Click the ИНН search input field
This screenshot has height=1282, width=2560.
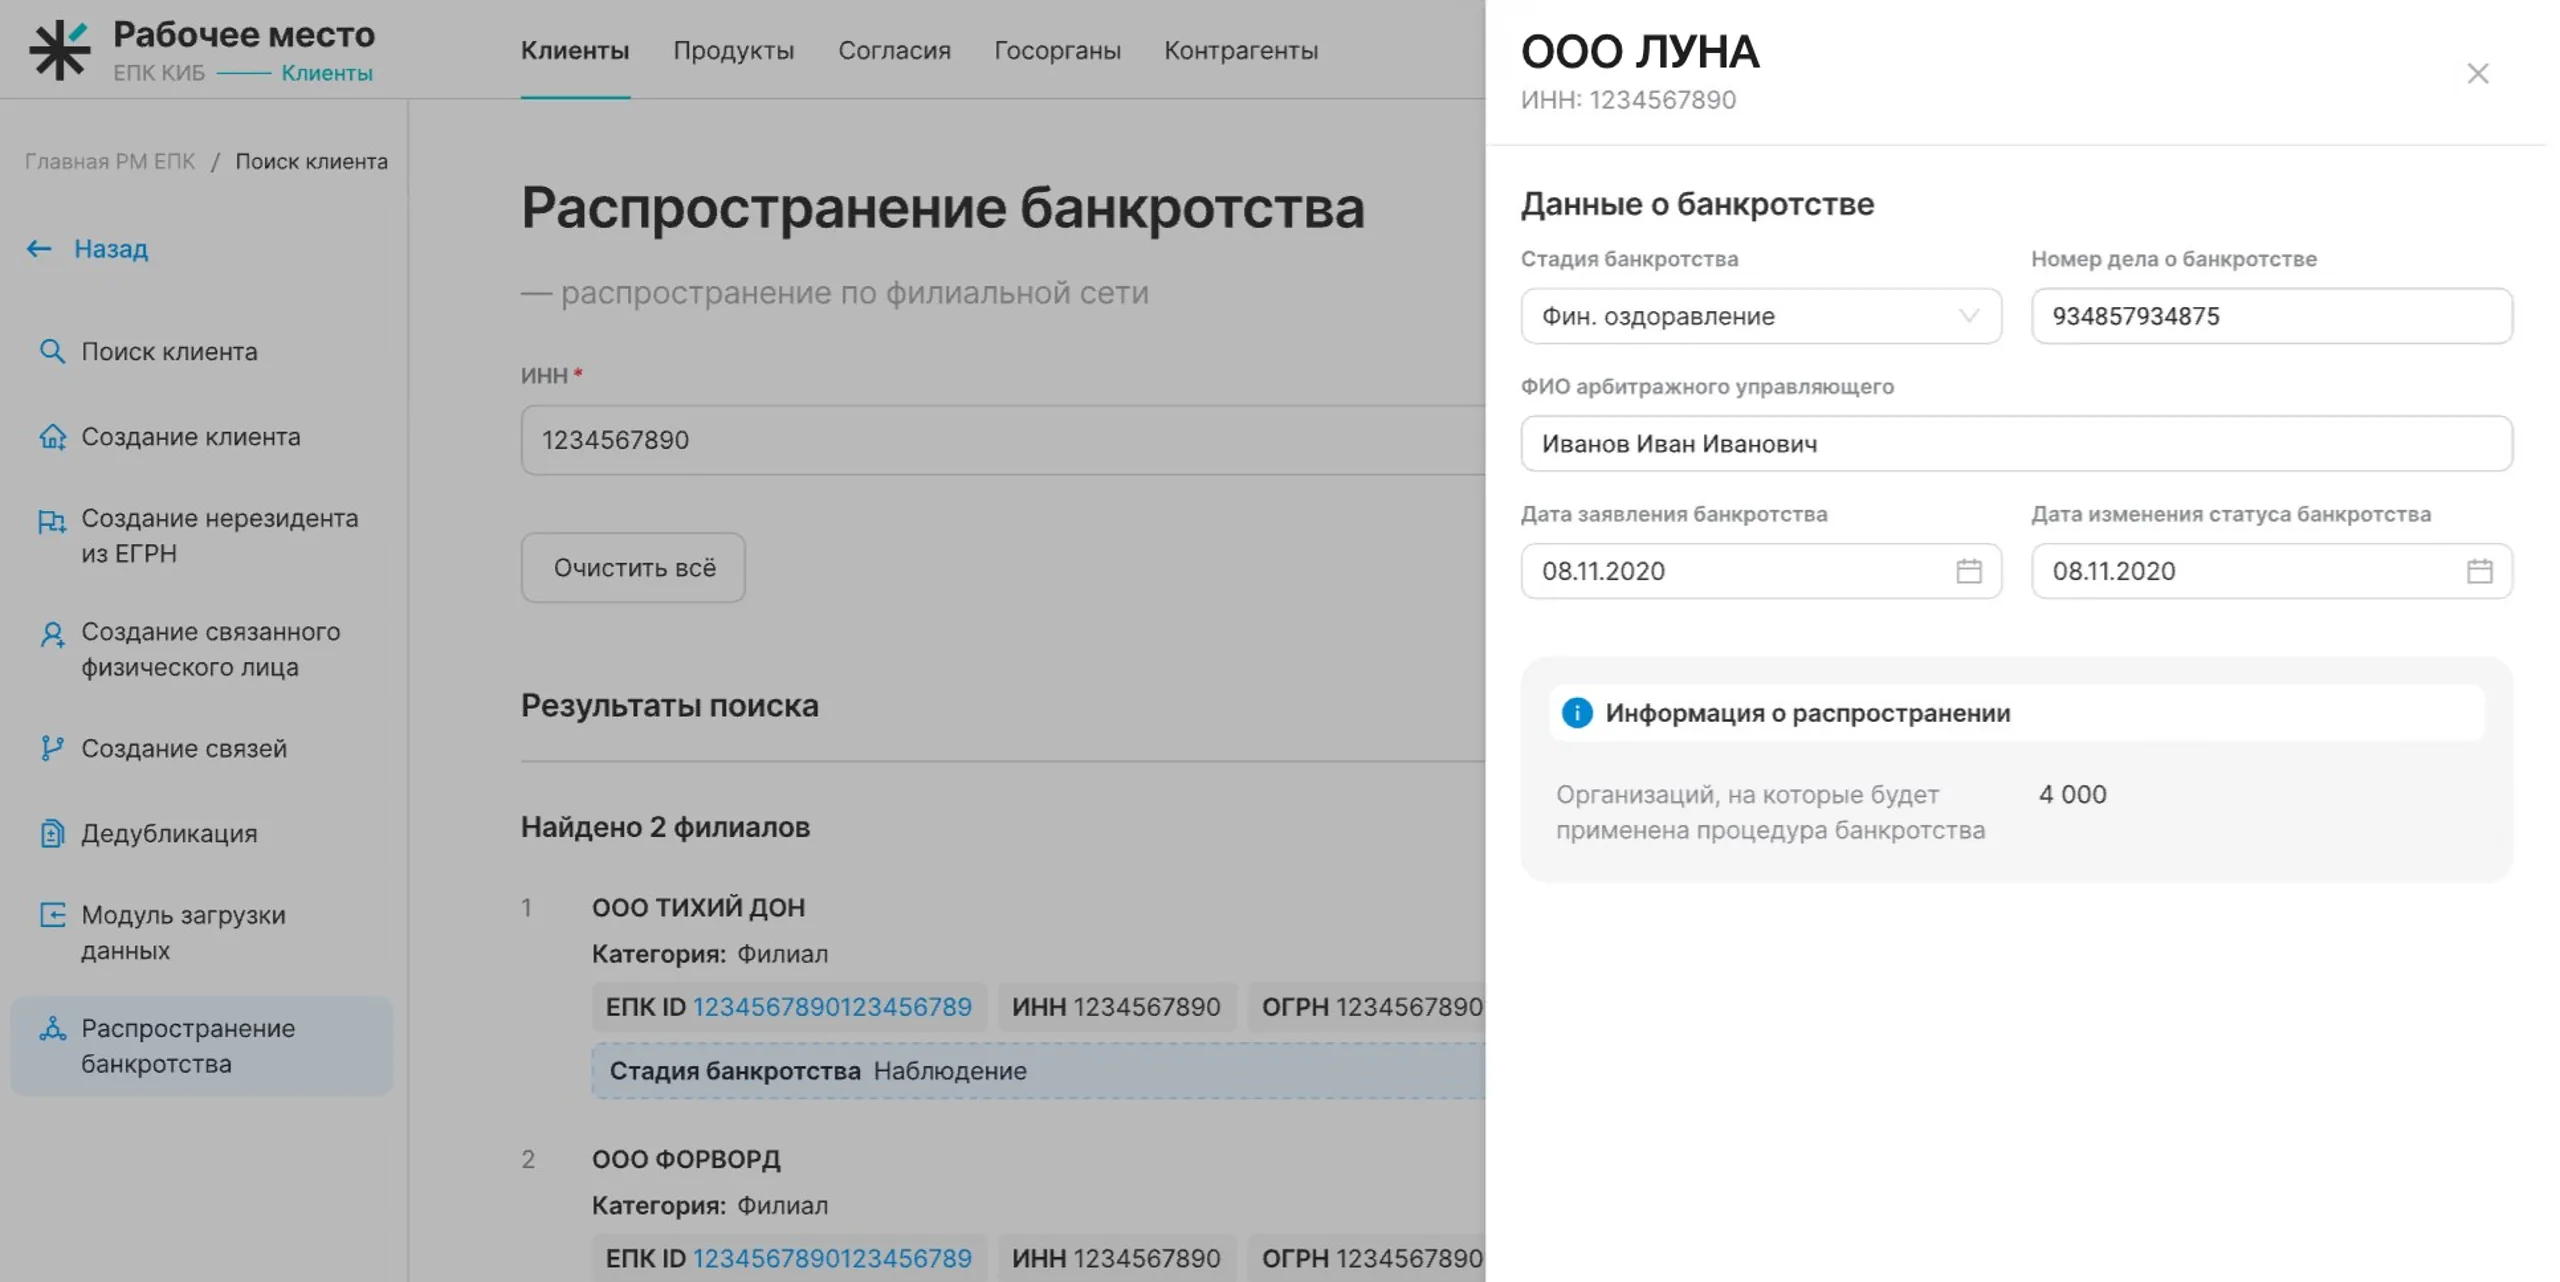pyautogui.click(x=1002, y=440)
